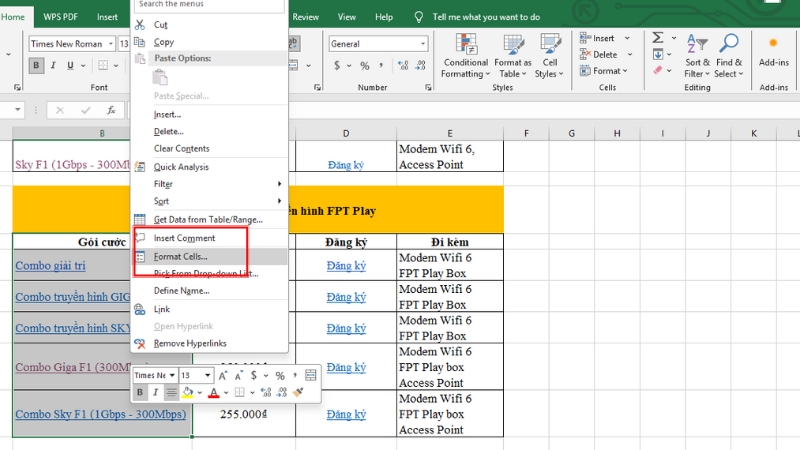Viewport: 800px width, 450px height.
Task: Click yellow fill color in mini toolbar
Action: (187, 392)
